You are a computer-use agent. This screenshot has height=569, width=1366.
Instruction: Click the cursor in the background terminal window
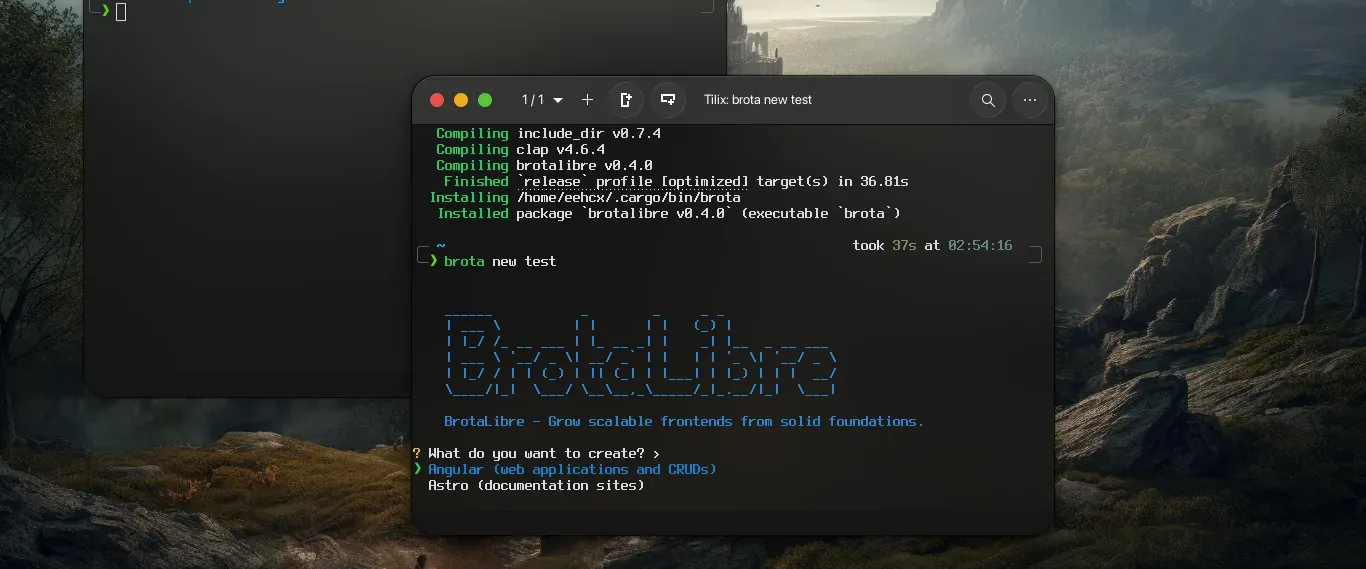121,11
